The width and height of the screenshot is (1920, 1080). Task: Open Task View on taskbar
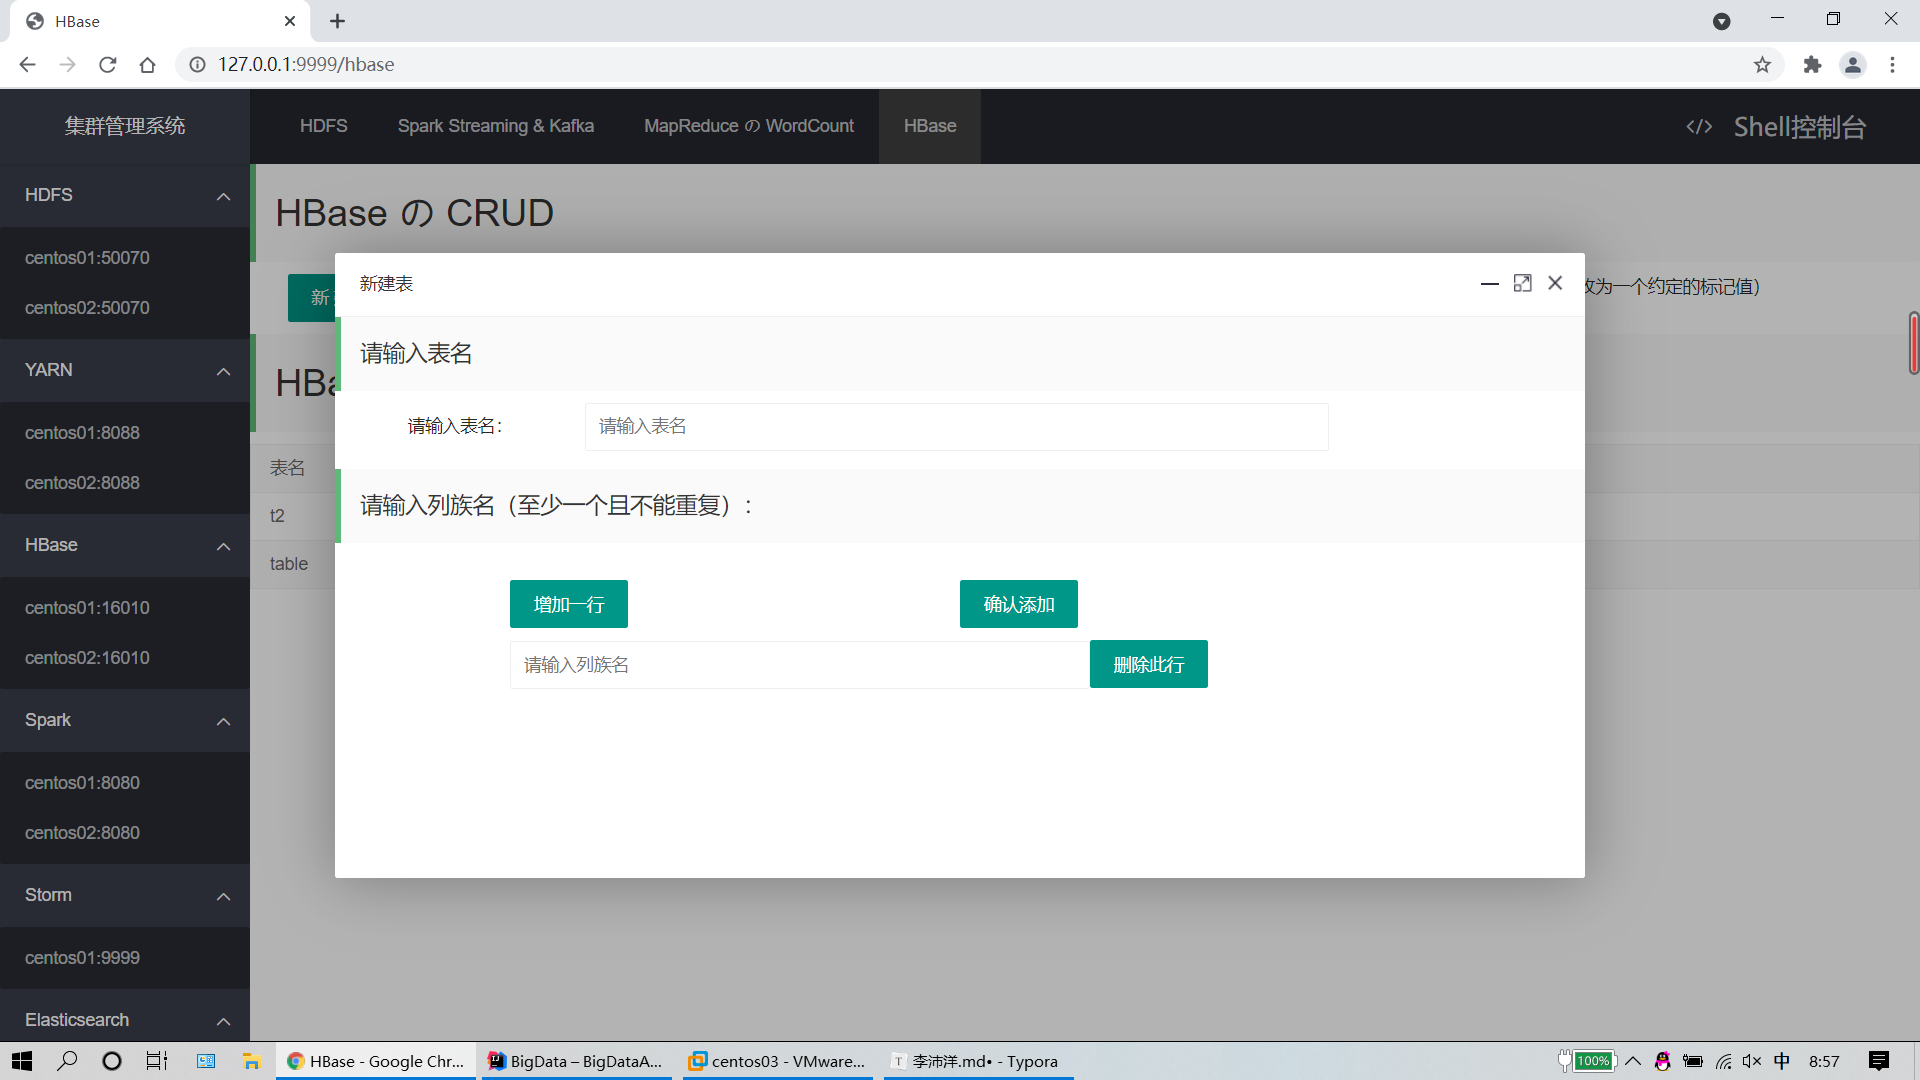click(x=157, y=1061)
